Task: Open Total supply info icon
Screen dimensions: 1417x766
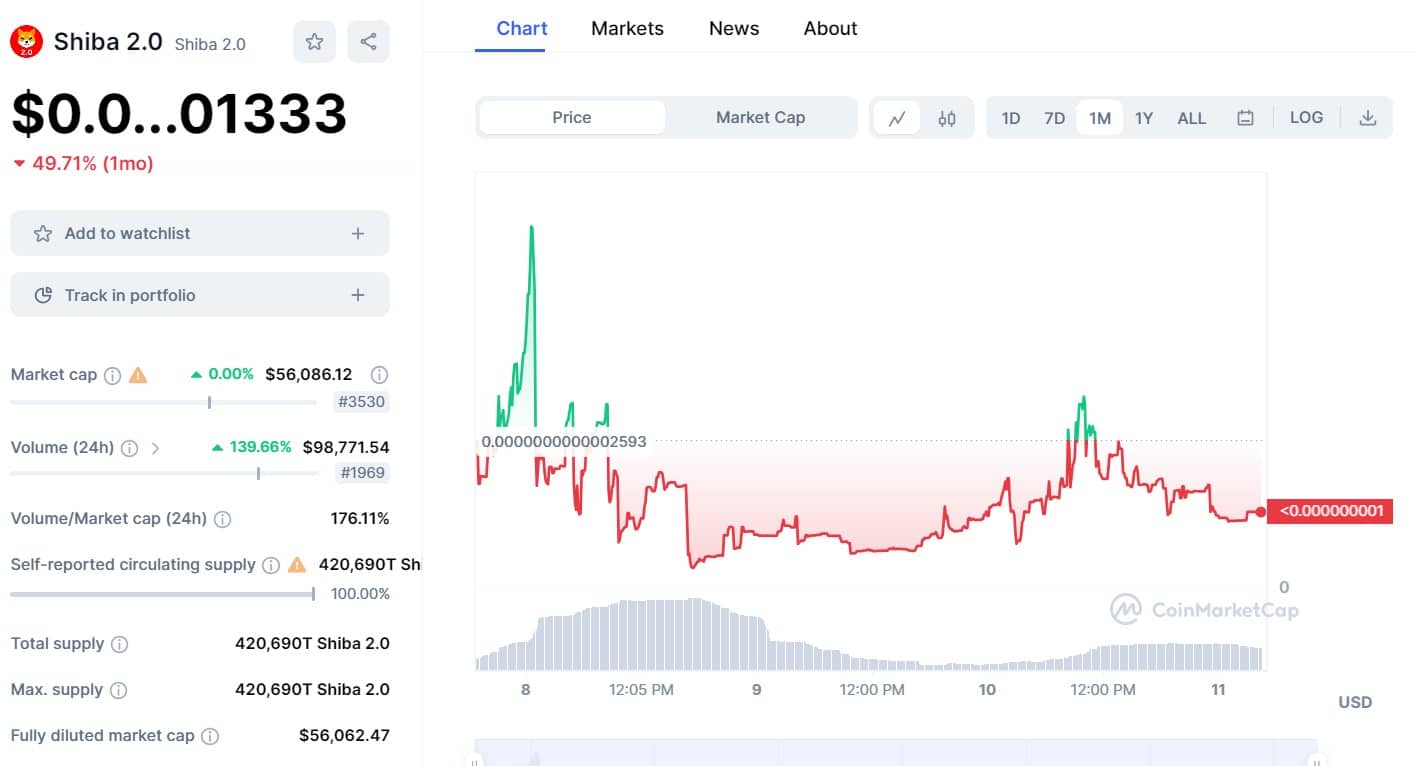Action: pyautogui.click(x=120, y=644)
